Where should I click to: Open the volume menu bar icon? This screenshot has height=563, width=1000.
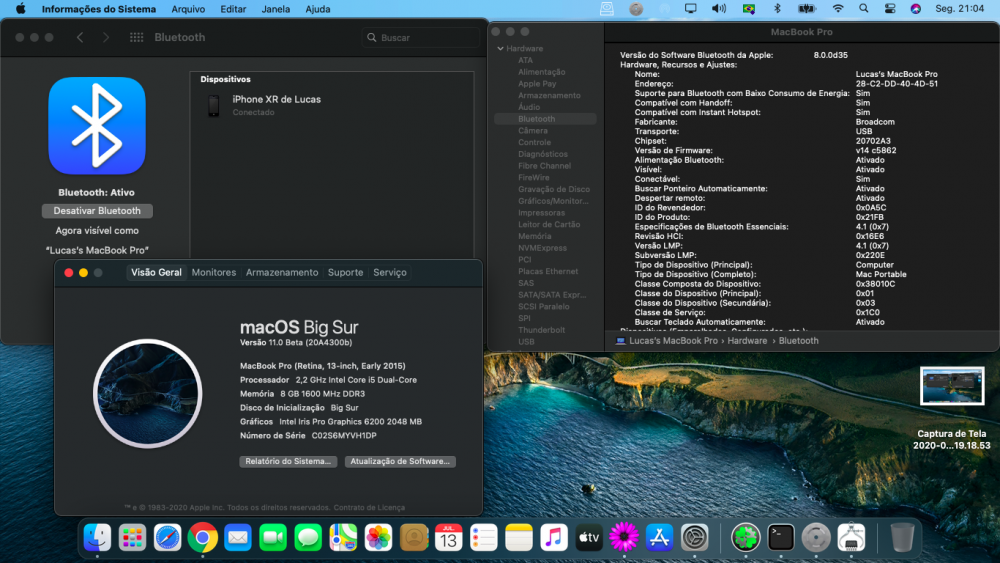[x=719, y=9]
